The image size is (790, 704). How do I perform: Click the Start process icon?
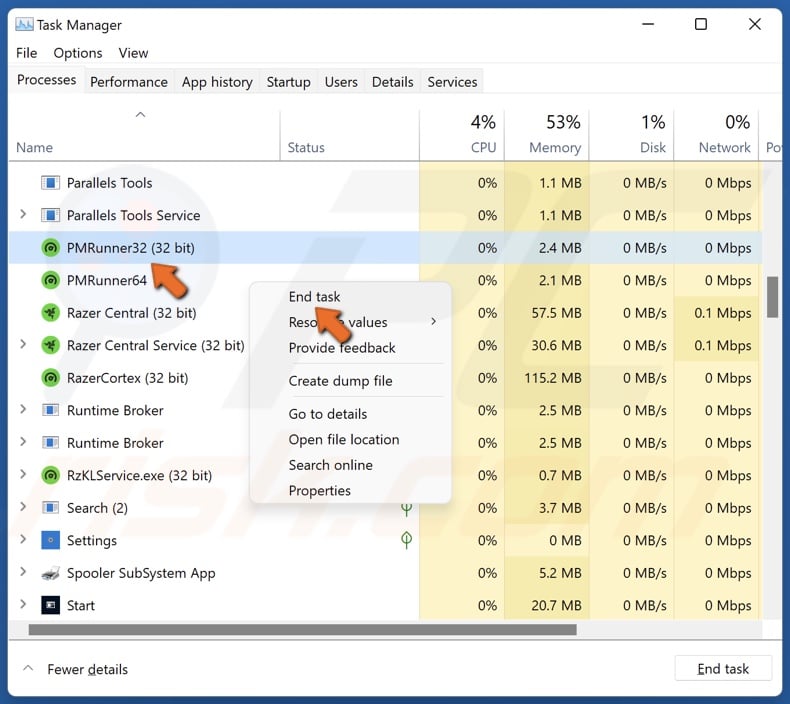[x=50, y=605]
